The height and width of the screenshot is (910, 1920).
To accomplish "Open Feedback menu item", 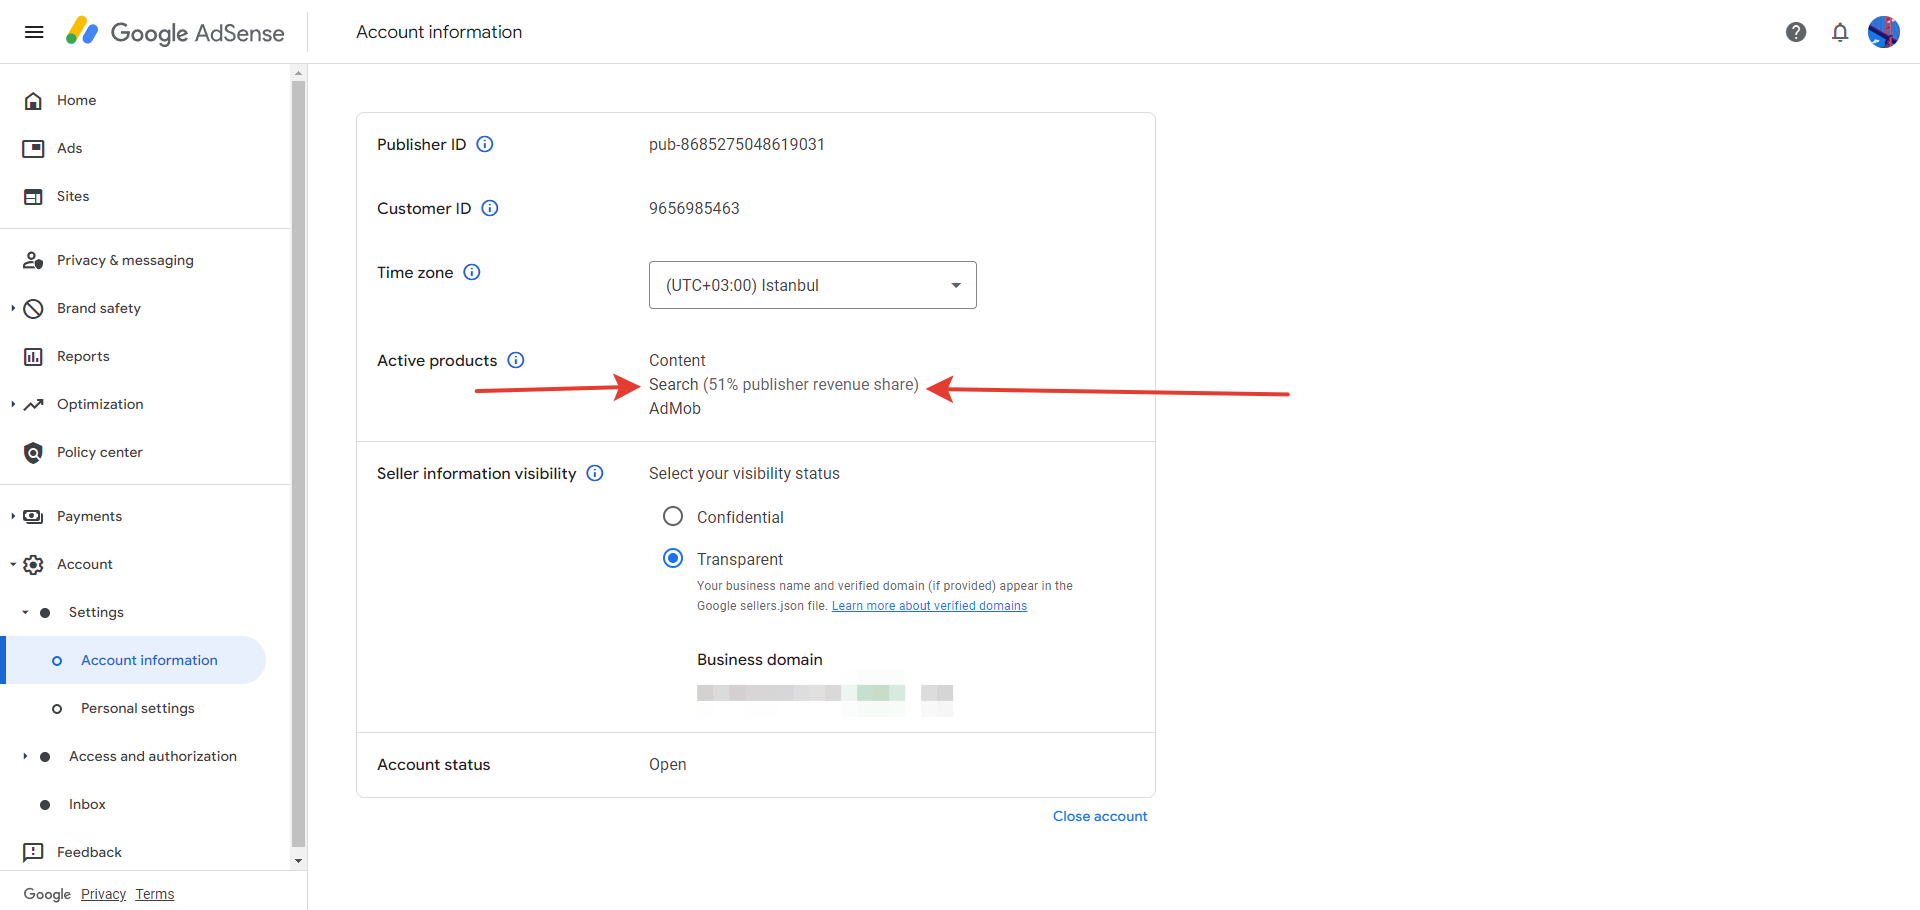I will 89,852.
